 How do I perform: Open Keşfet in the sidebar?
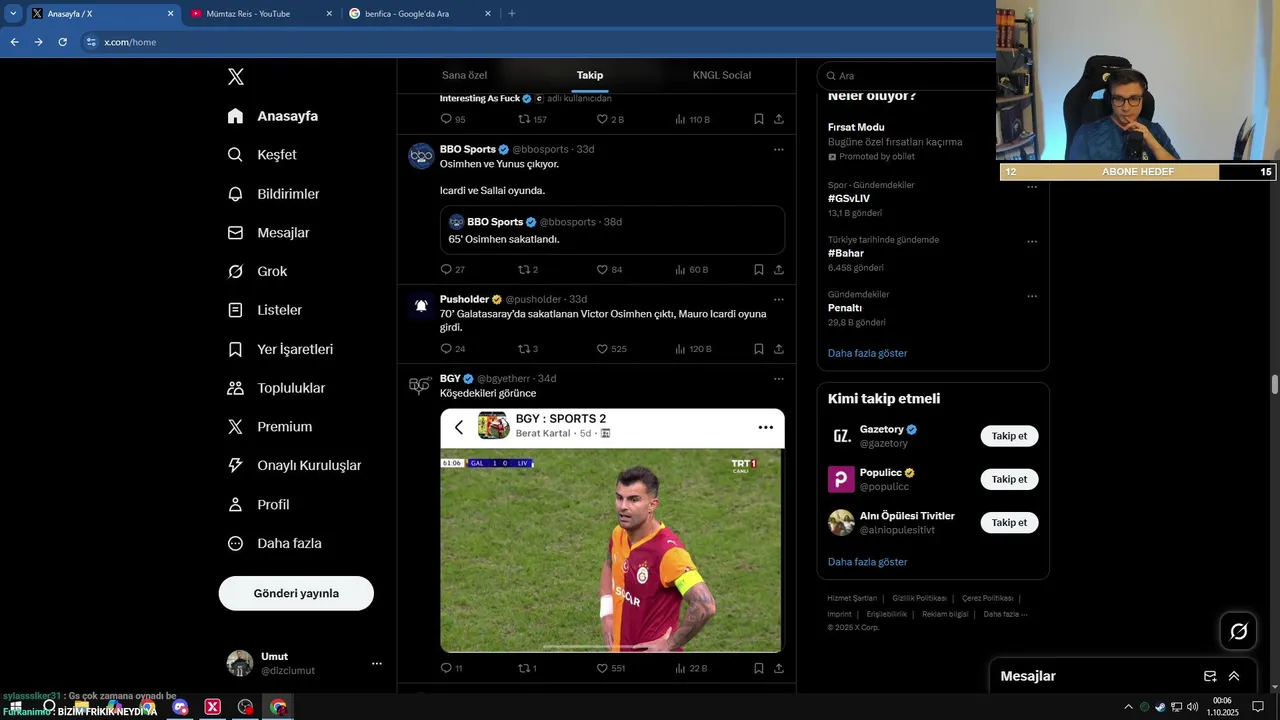coord(263,155)
